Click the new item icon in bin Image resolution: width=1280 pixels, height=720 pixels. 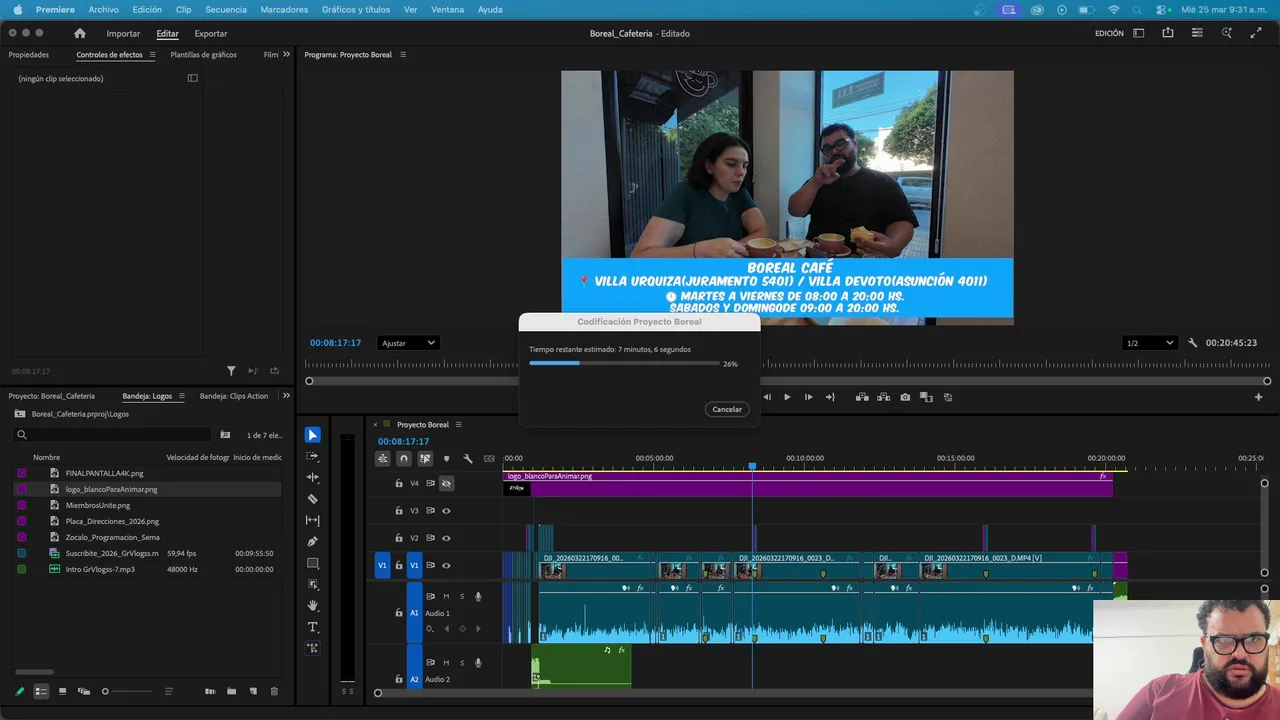pos(253,691)
